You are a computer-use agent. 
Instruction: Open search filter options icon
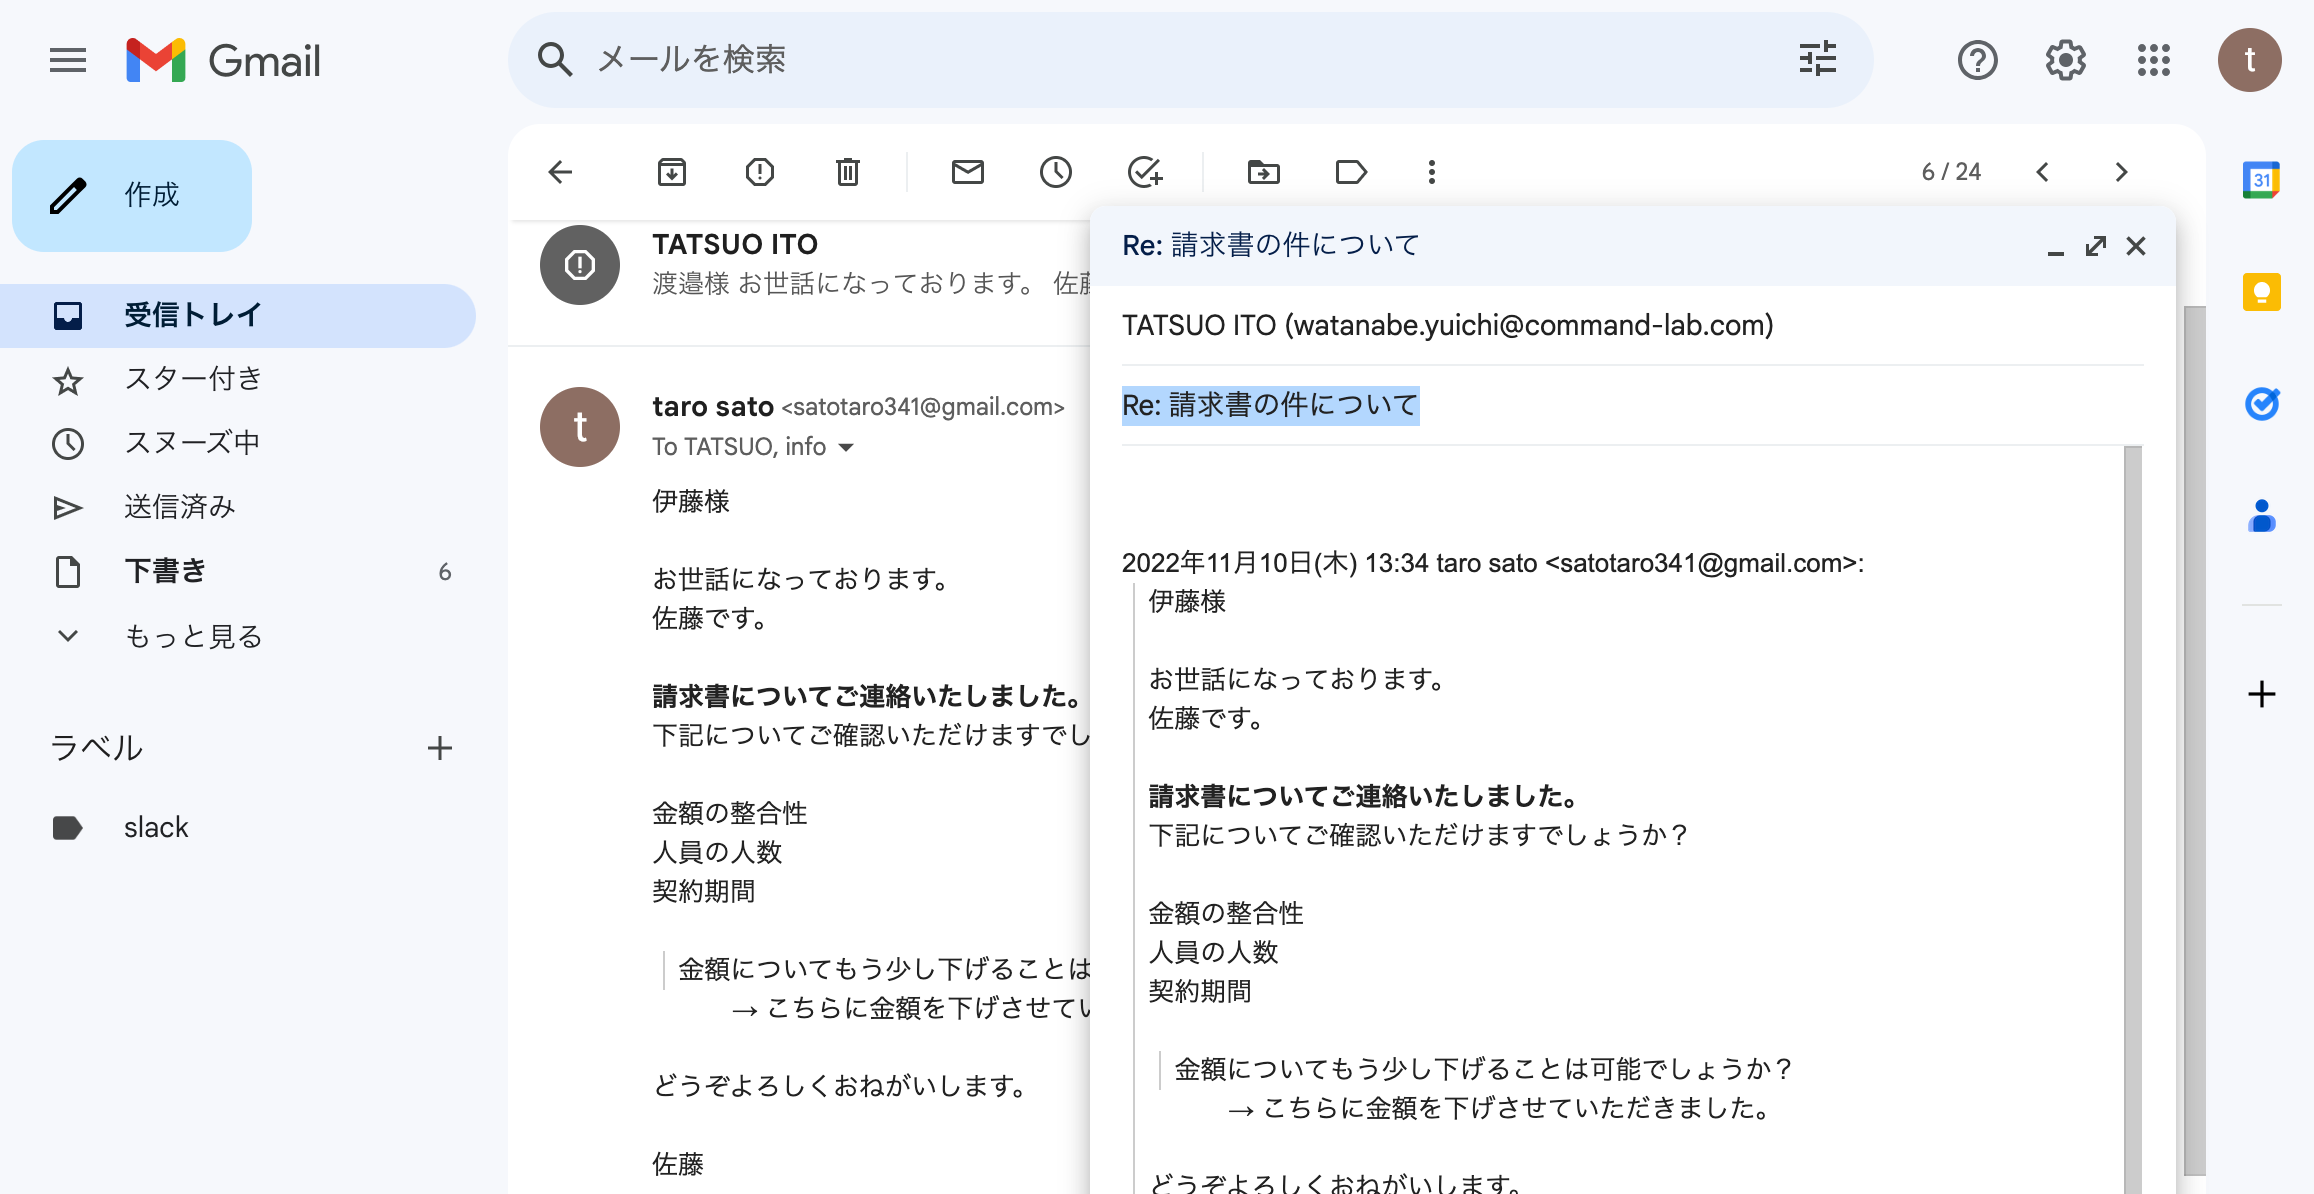pos(1817,60)
